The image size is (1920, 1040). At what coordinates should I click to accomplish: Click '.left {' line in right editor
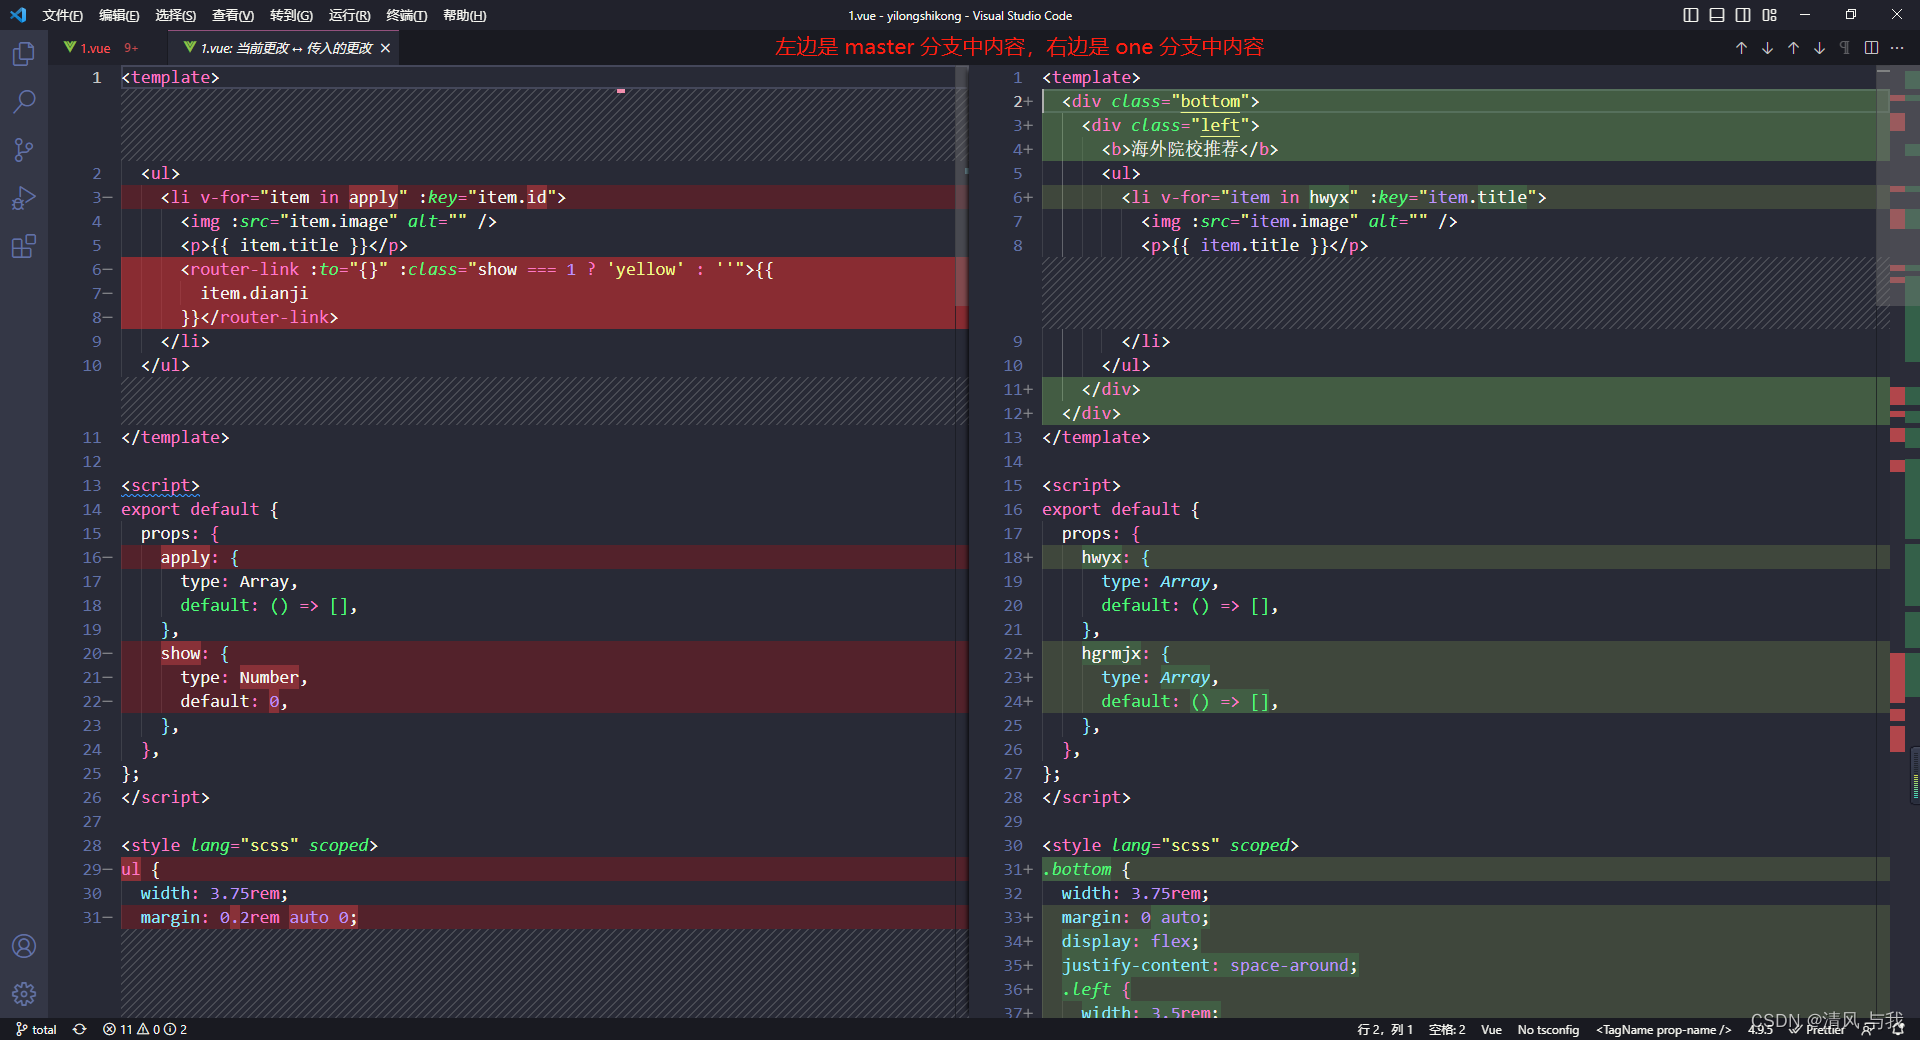coord(1466,989)
